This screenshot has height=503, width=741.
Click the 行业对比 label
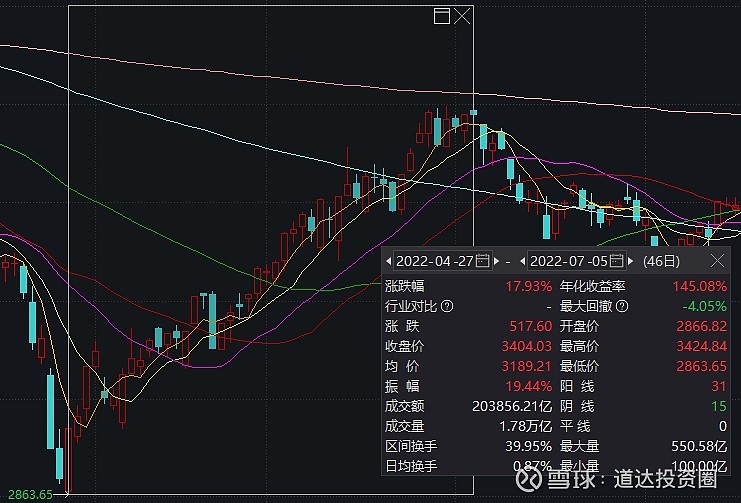[x=411, y=306]
